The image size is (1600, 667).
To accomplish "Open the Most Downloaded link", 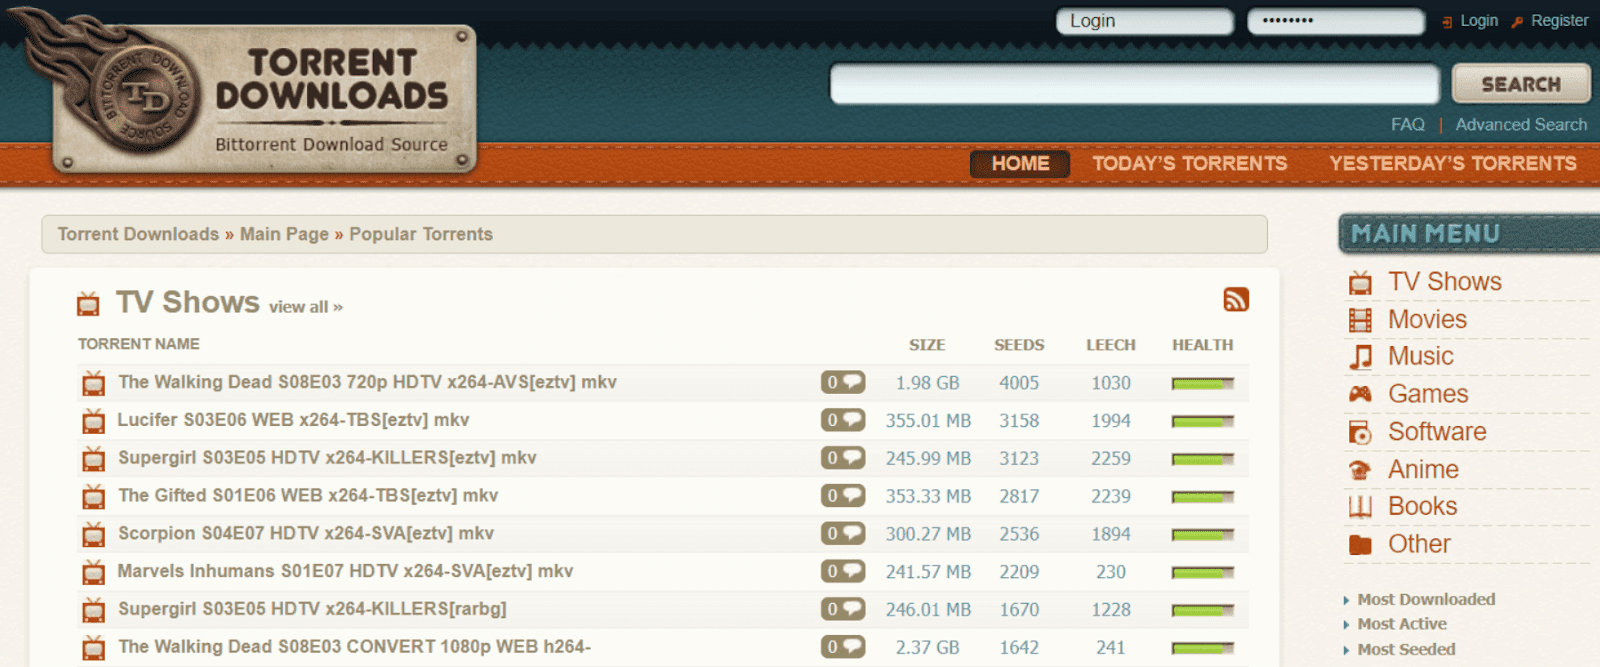I will [x=1426, y=599].
